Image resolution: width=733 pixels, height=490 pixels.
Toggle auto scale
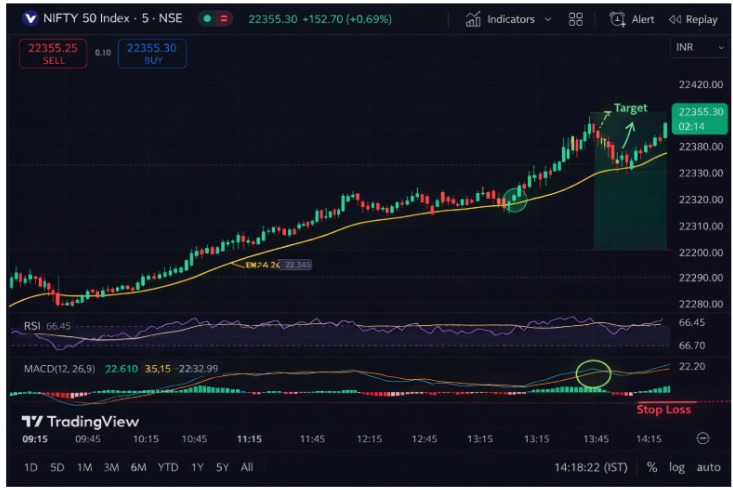tap(708, 467)
